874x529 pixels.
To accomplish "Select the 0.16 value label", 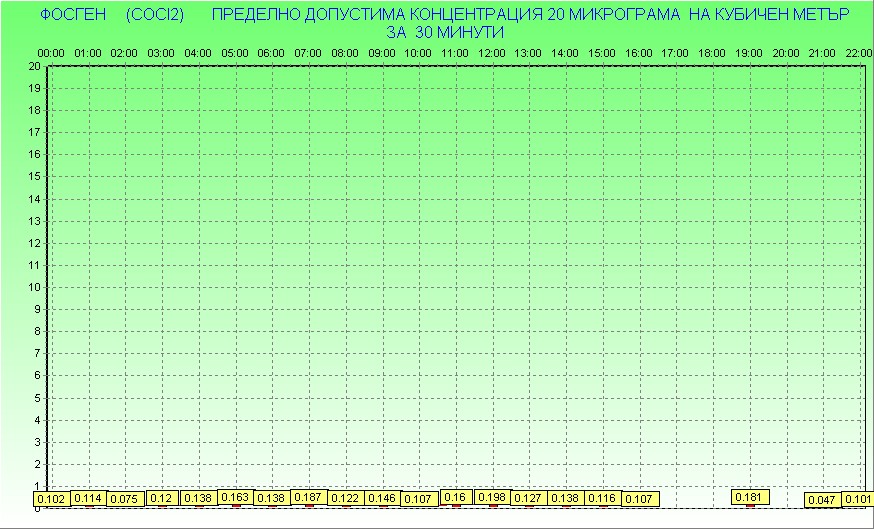I will pyautogui.click(x=455, y=497).
